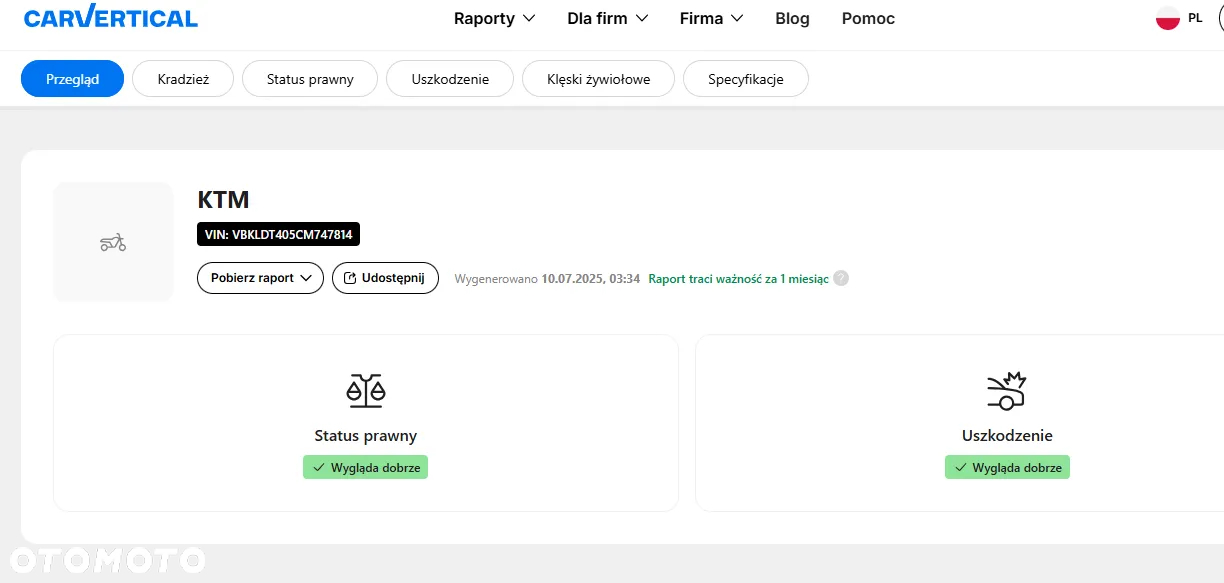This screenshot has width=1224, height=583.
Task: Click the Udostępnij share button
Action: [385, 278]
